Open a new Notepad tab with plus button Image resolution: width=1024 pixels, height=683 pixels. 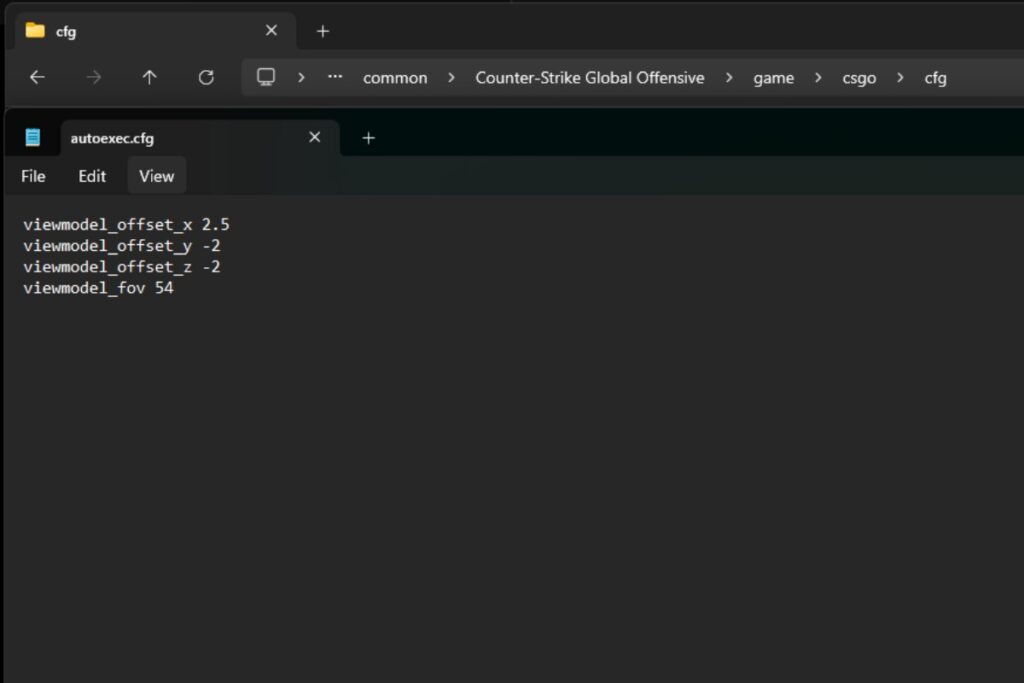click(369, 138)
